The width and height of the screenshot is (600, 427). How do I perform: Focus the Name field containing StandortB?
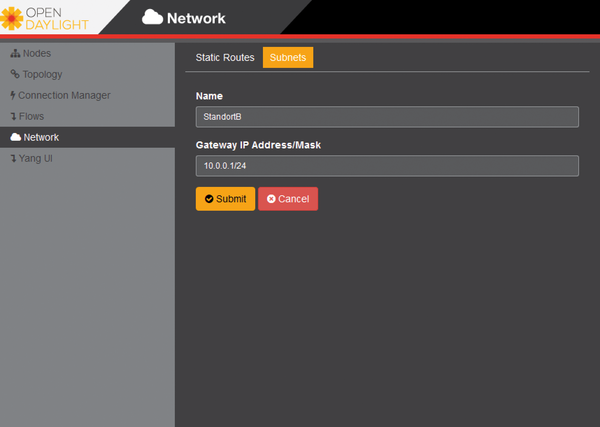(387, 118)
